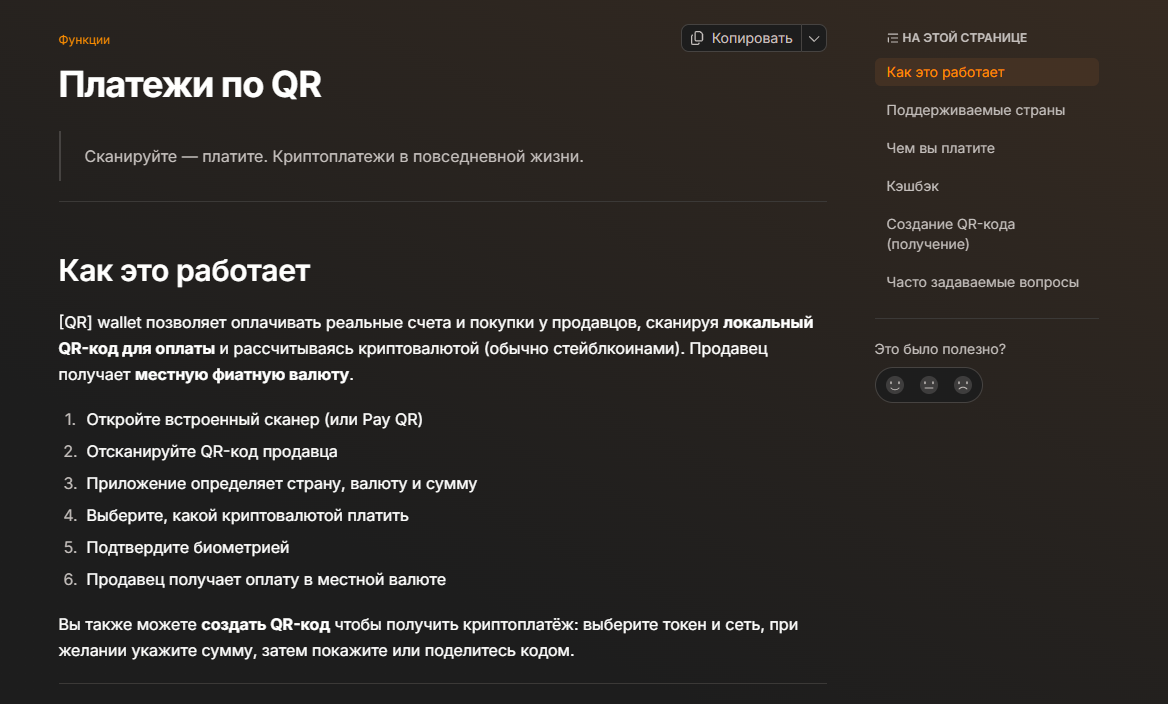Rate page with happy smiley face

(895, 385)
